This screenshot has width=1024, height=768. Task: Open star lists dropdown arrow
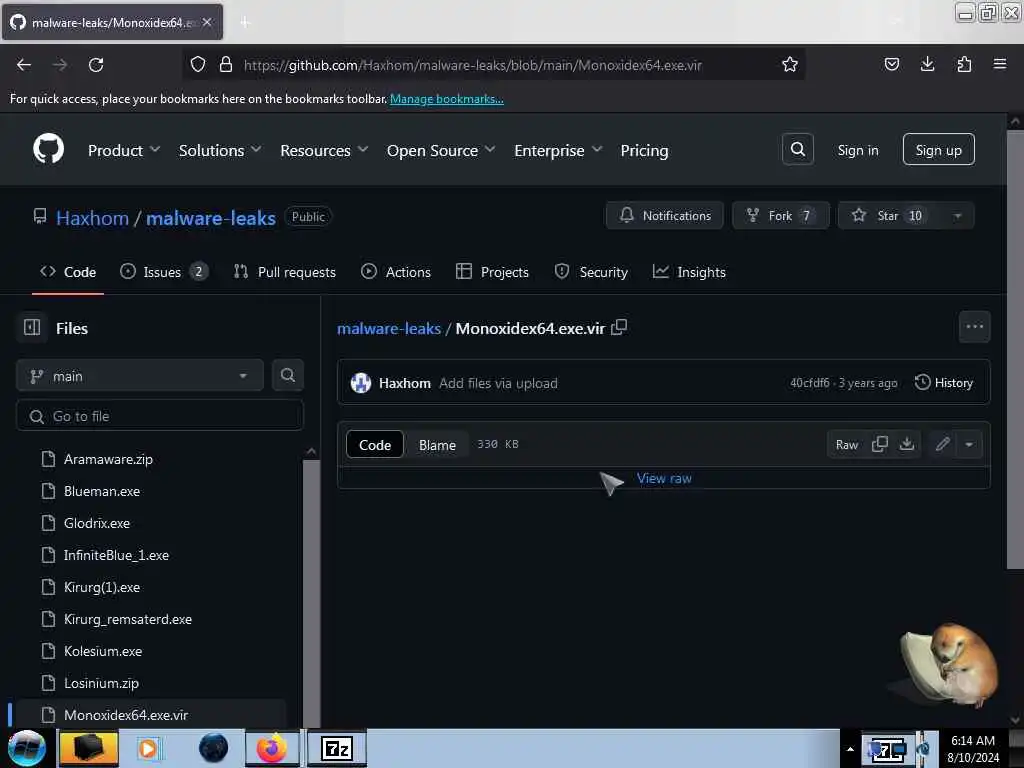coord(957,216)
